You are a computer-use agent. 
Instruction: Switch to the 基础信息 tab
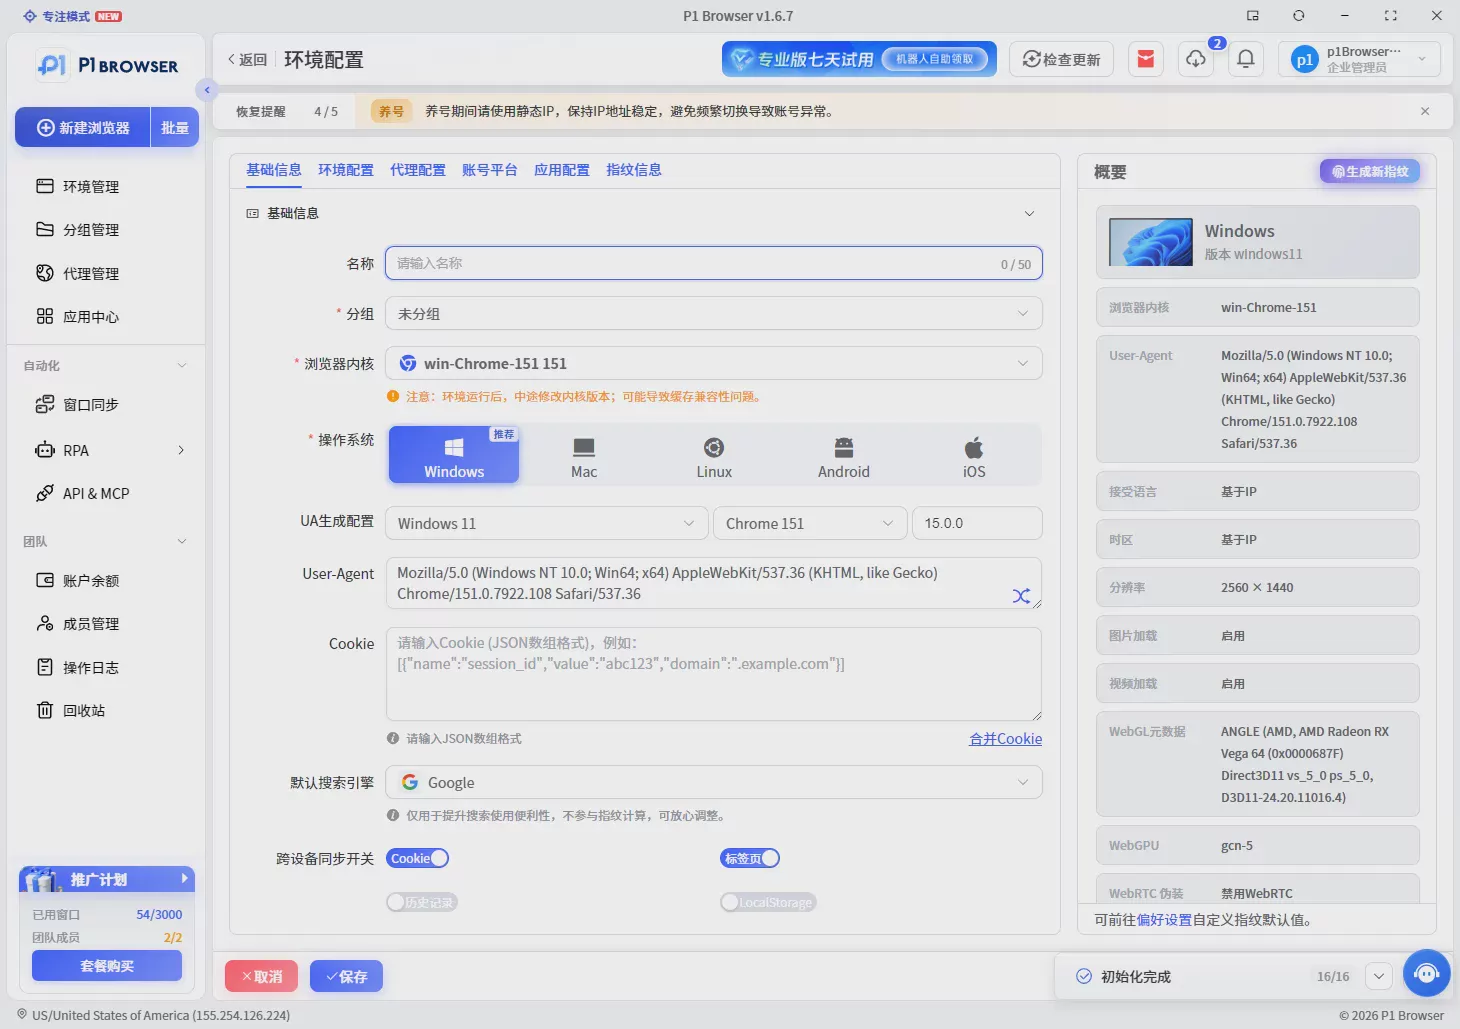[274, 170]
